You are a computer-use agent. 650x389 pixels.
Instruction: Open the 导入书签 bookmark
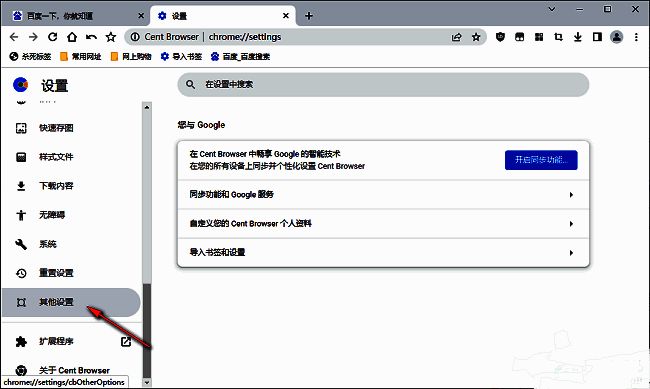[181, 56]
